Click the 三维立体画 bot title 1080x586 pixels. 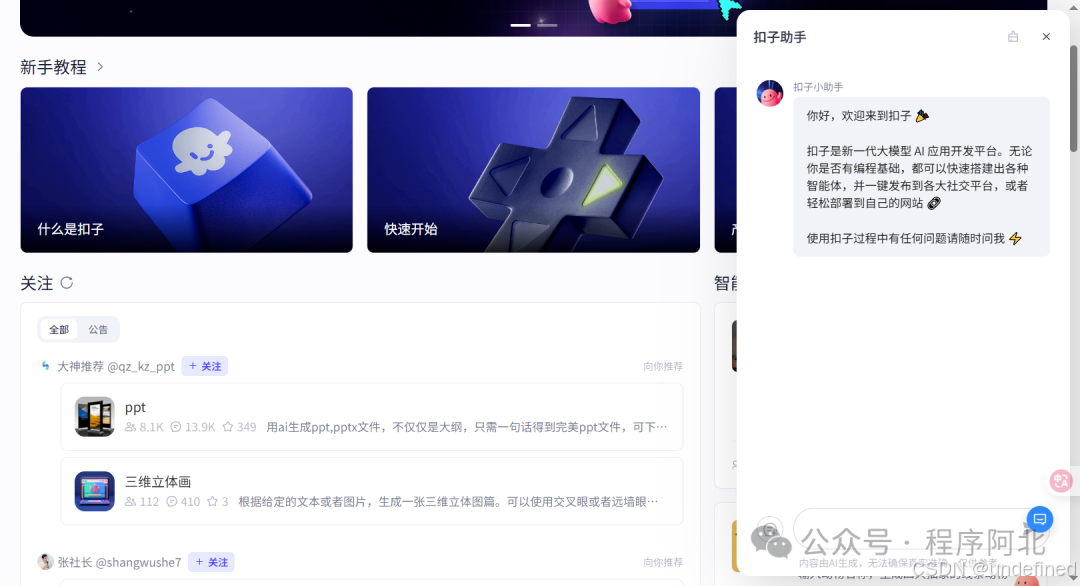pos(158,481)
